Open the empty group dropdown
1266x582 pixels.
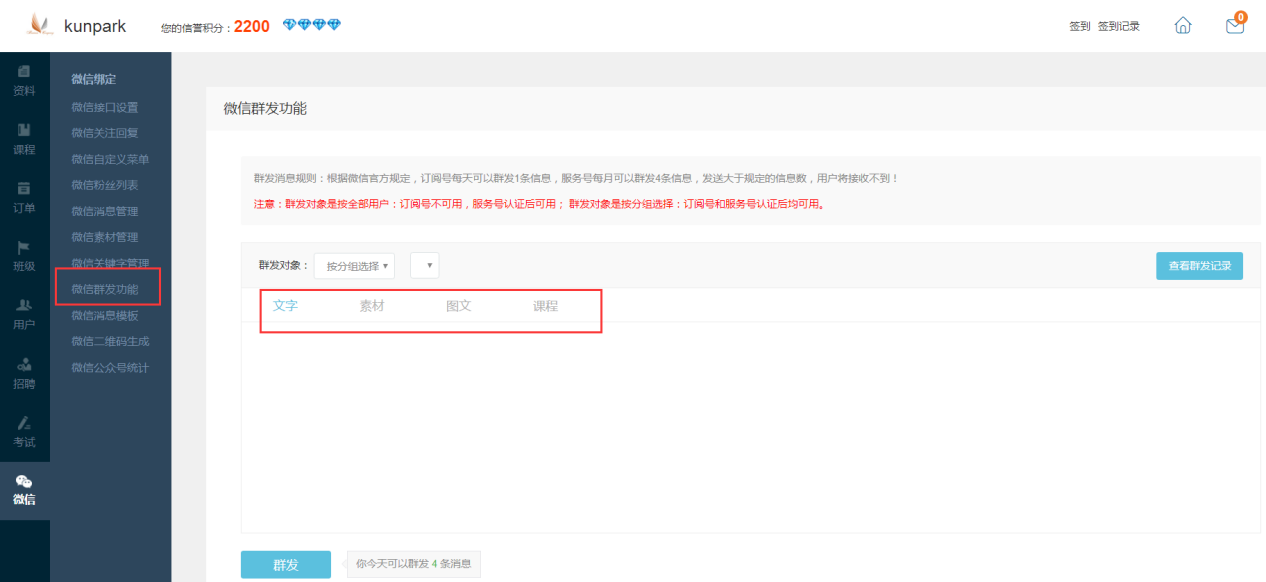(425, 265)
